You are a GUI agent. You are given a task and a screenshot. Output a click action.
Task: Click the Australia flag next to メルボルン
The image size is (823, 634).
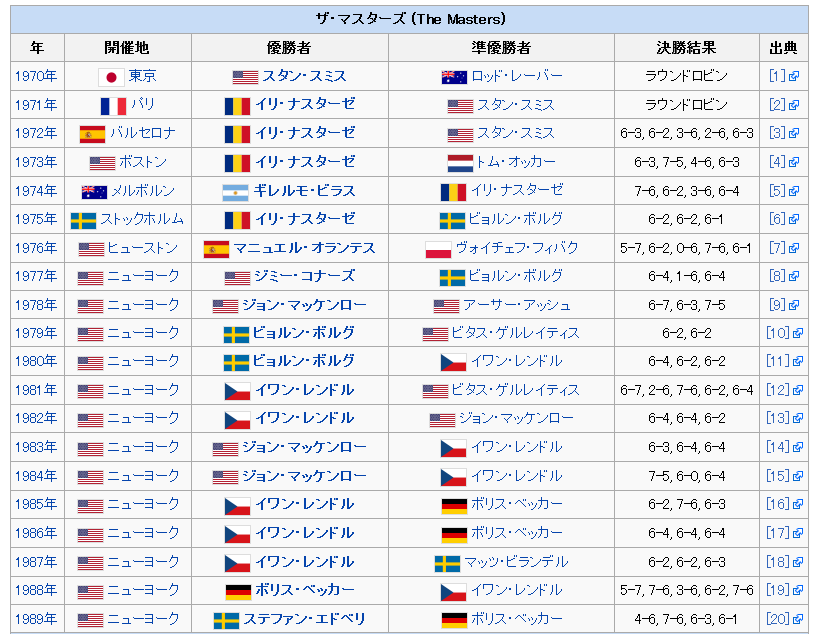[x=94, y=192]
